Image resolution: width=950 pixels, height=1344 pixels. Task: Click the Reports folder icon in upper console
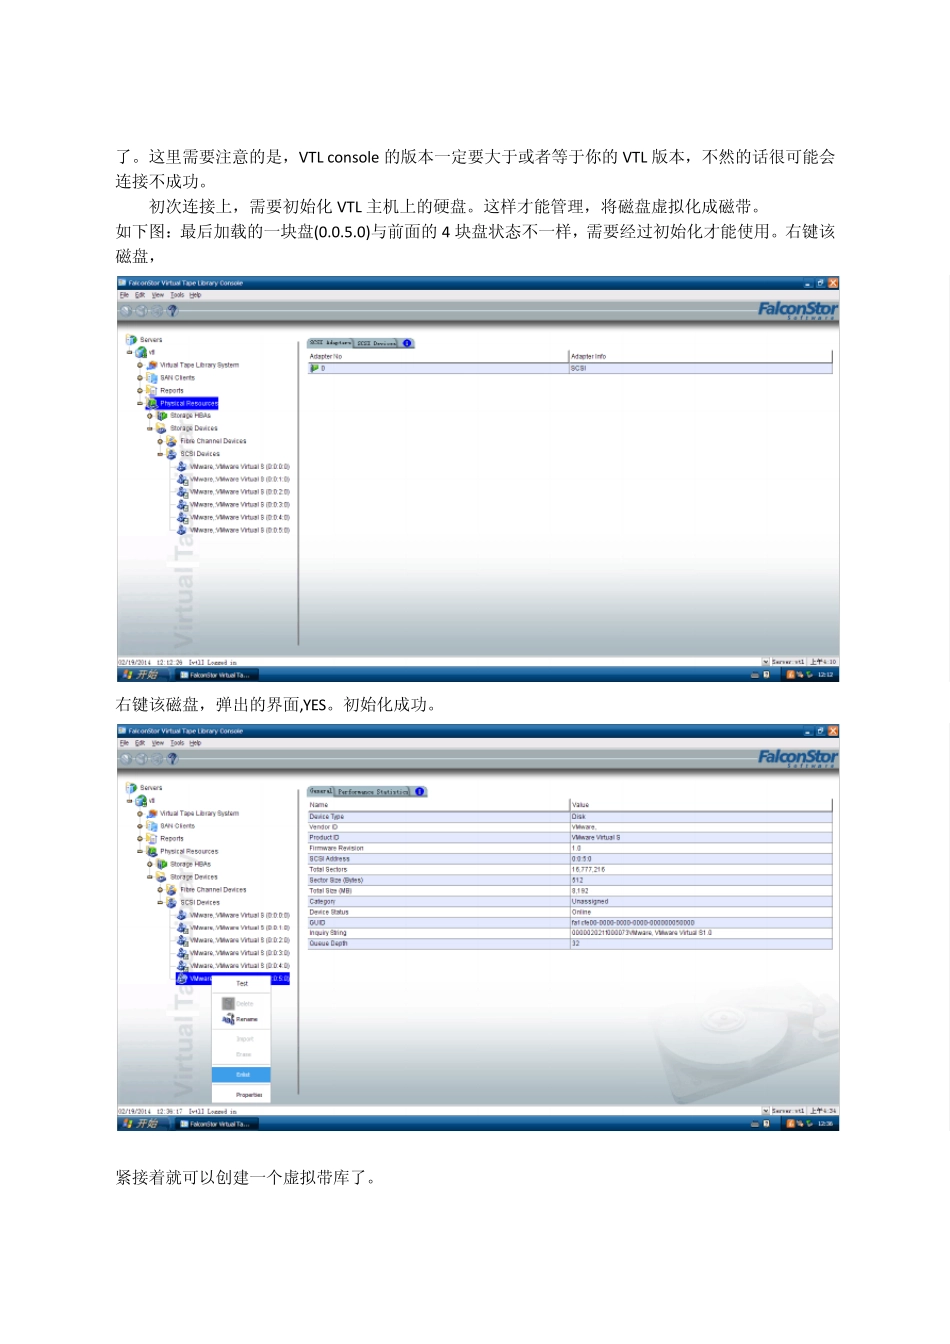tap(152, 391)
